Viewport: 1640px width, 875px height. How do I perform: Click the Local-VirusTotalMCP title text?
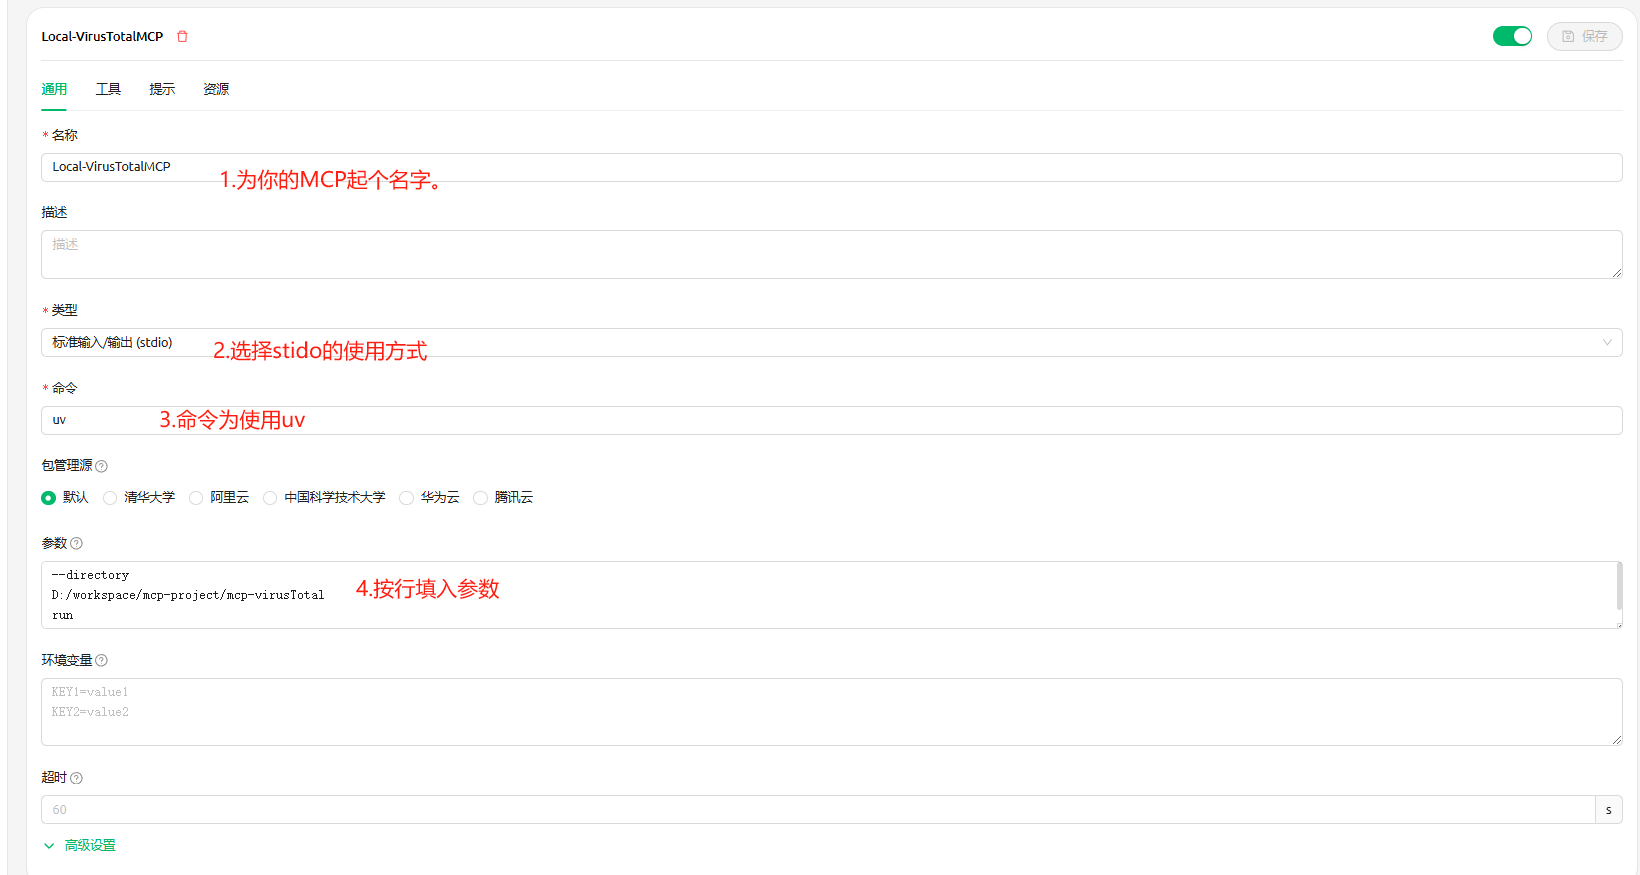[102, 36]
